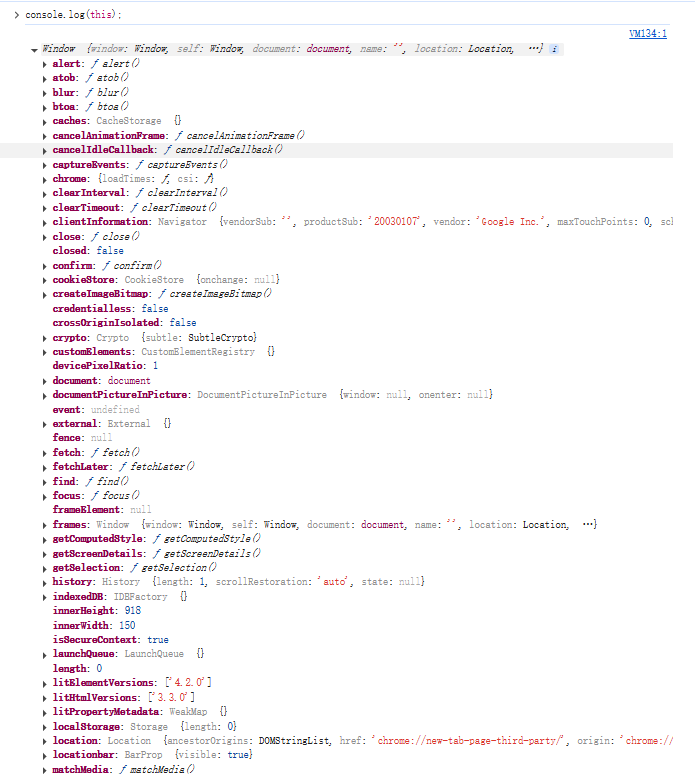Expand the localStorage Storage entry

point(45,726)
